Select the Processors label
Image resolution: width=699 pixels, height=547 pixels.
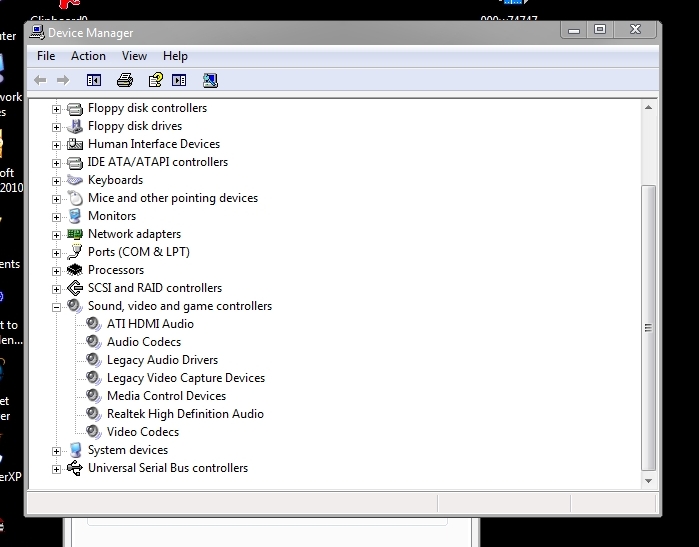tap(116, 270)
